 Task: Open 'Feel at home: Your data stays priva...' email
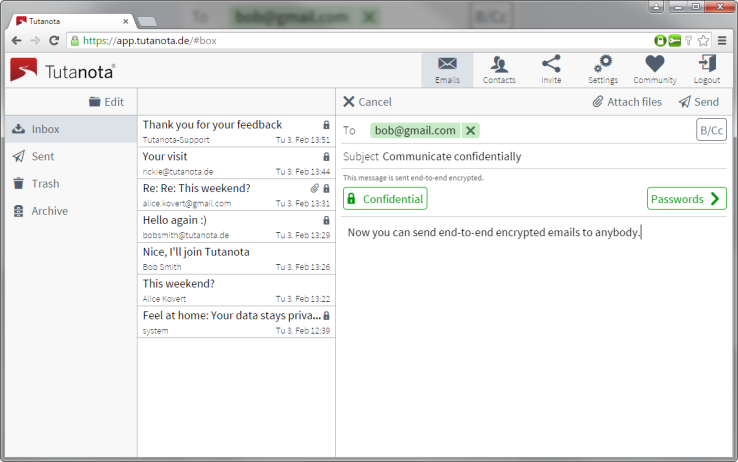(x=236, y=322)
